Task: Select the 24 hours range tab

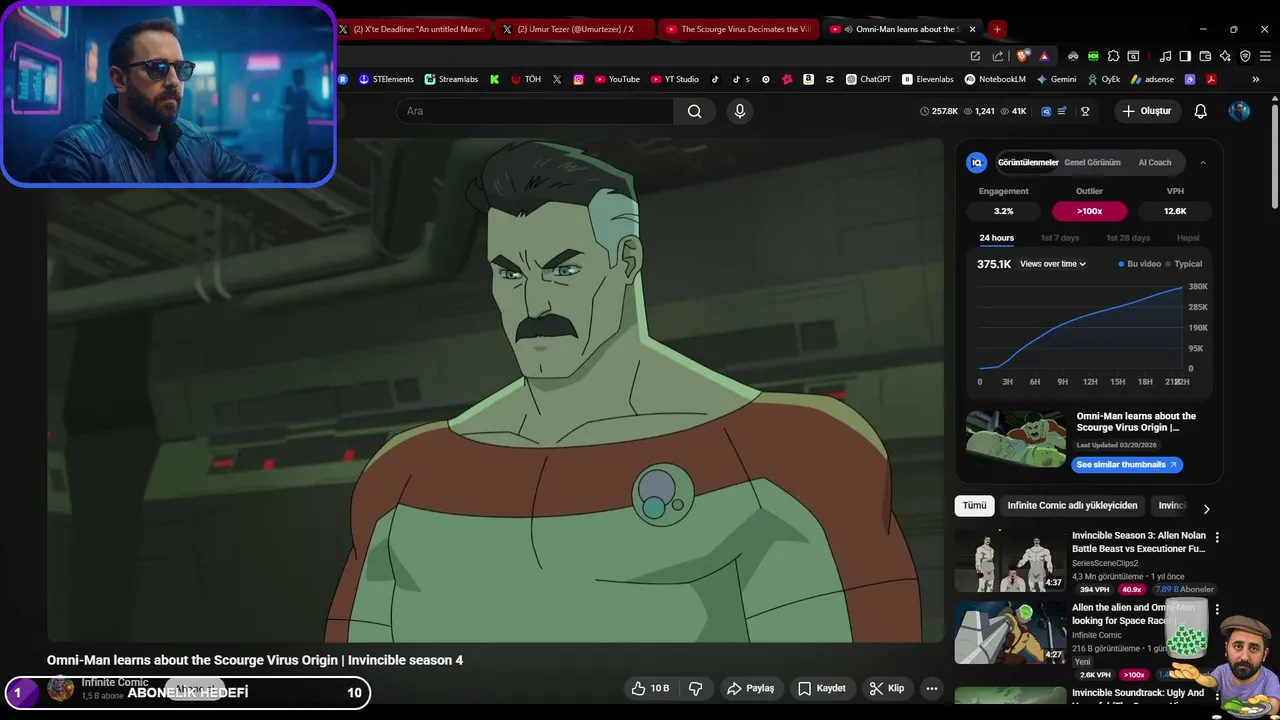Action: click(x=996, y=238)
